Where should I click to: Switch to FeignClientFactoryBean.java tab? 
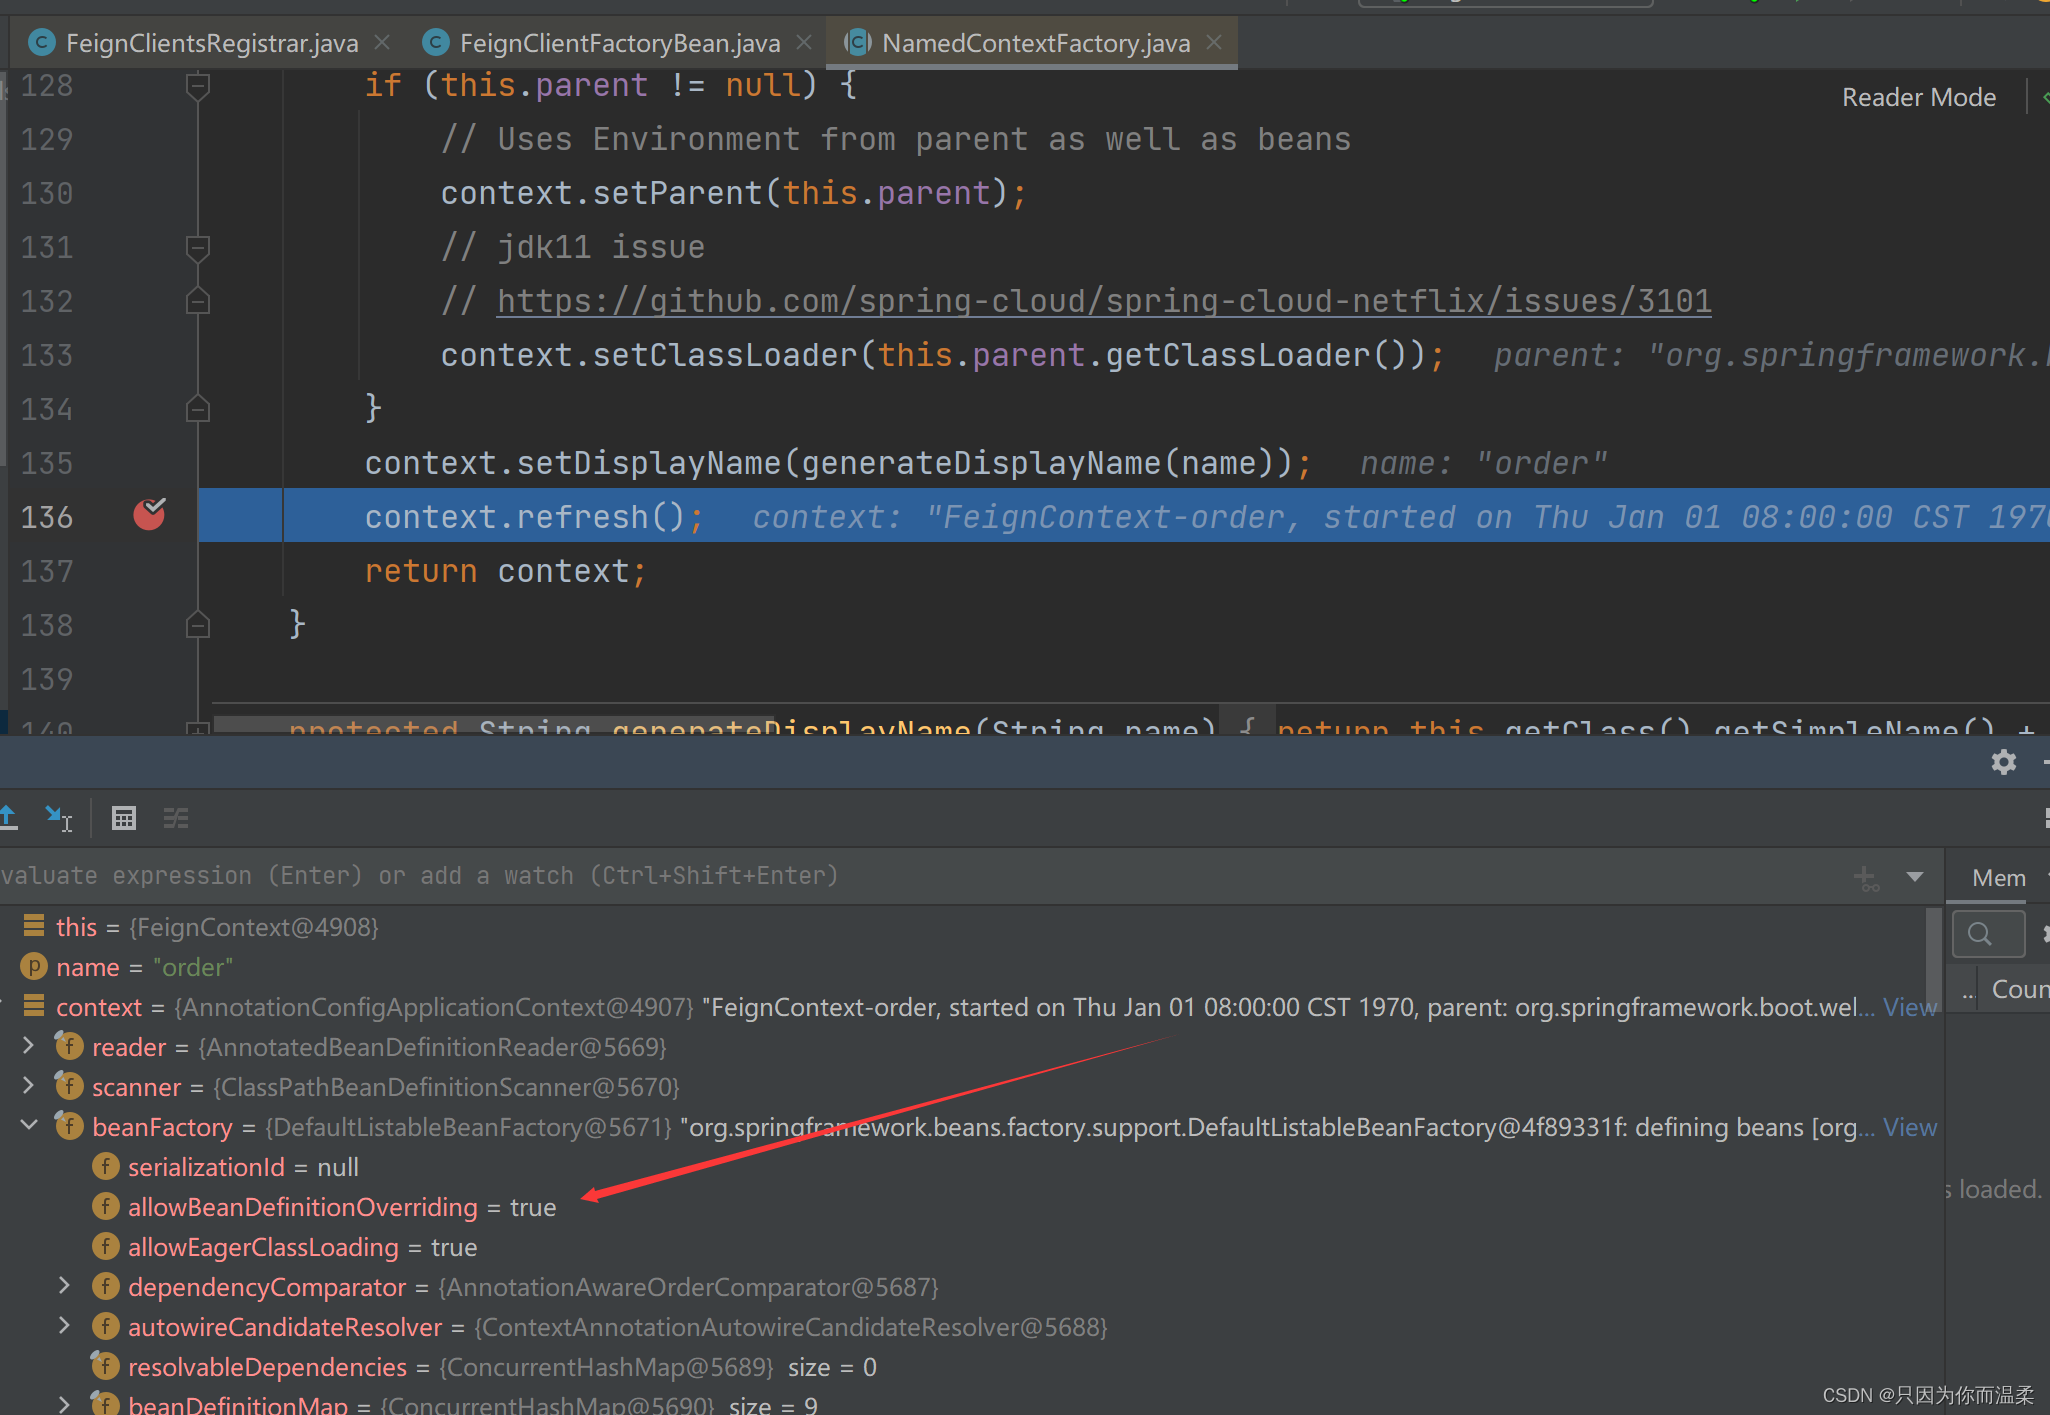pos(618,43)
